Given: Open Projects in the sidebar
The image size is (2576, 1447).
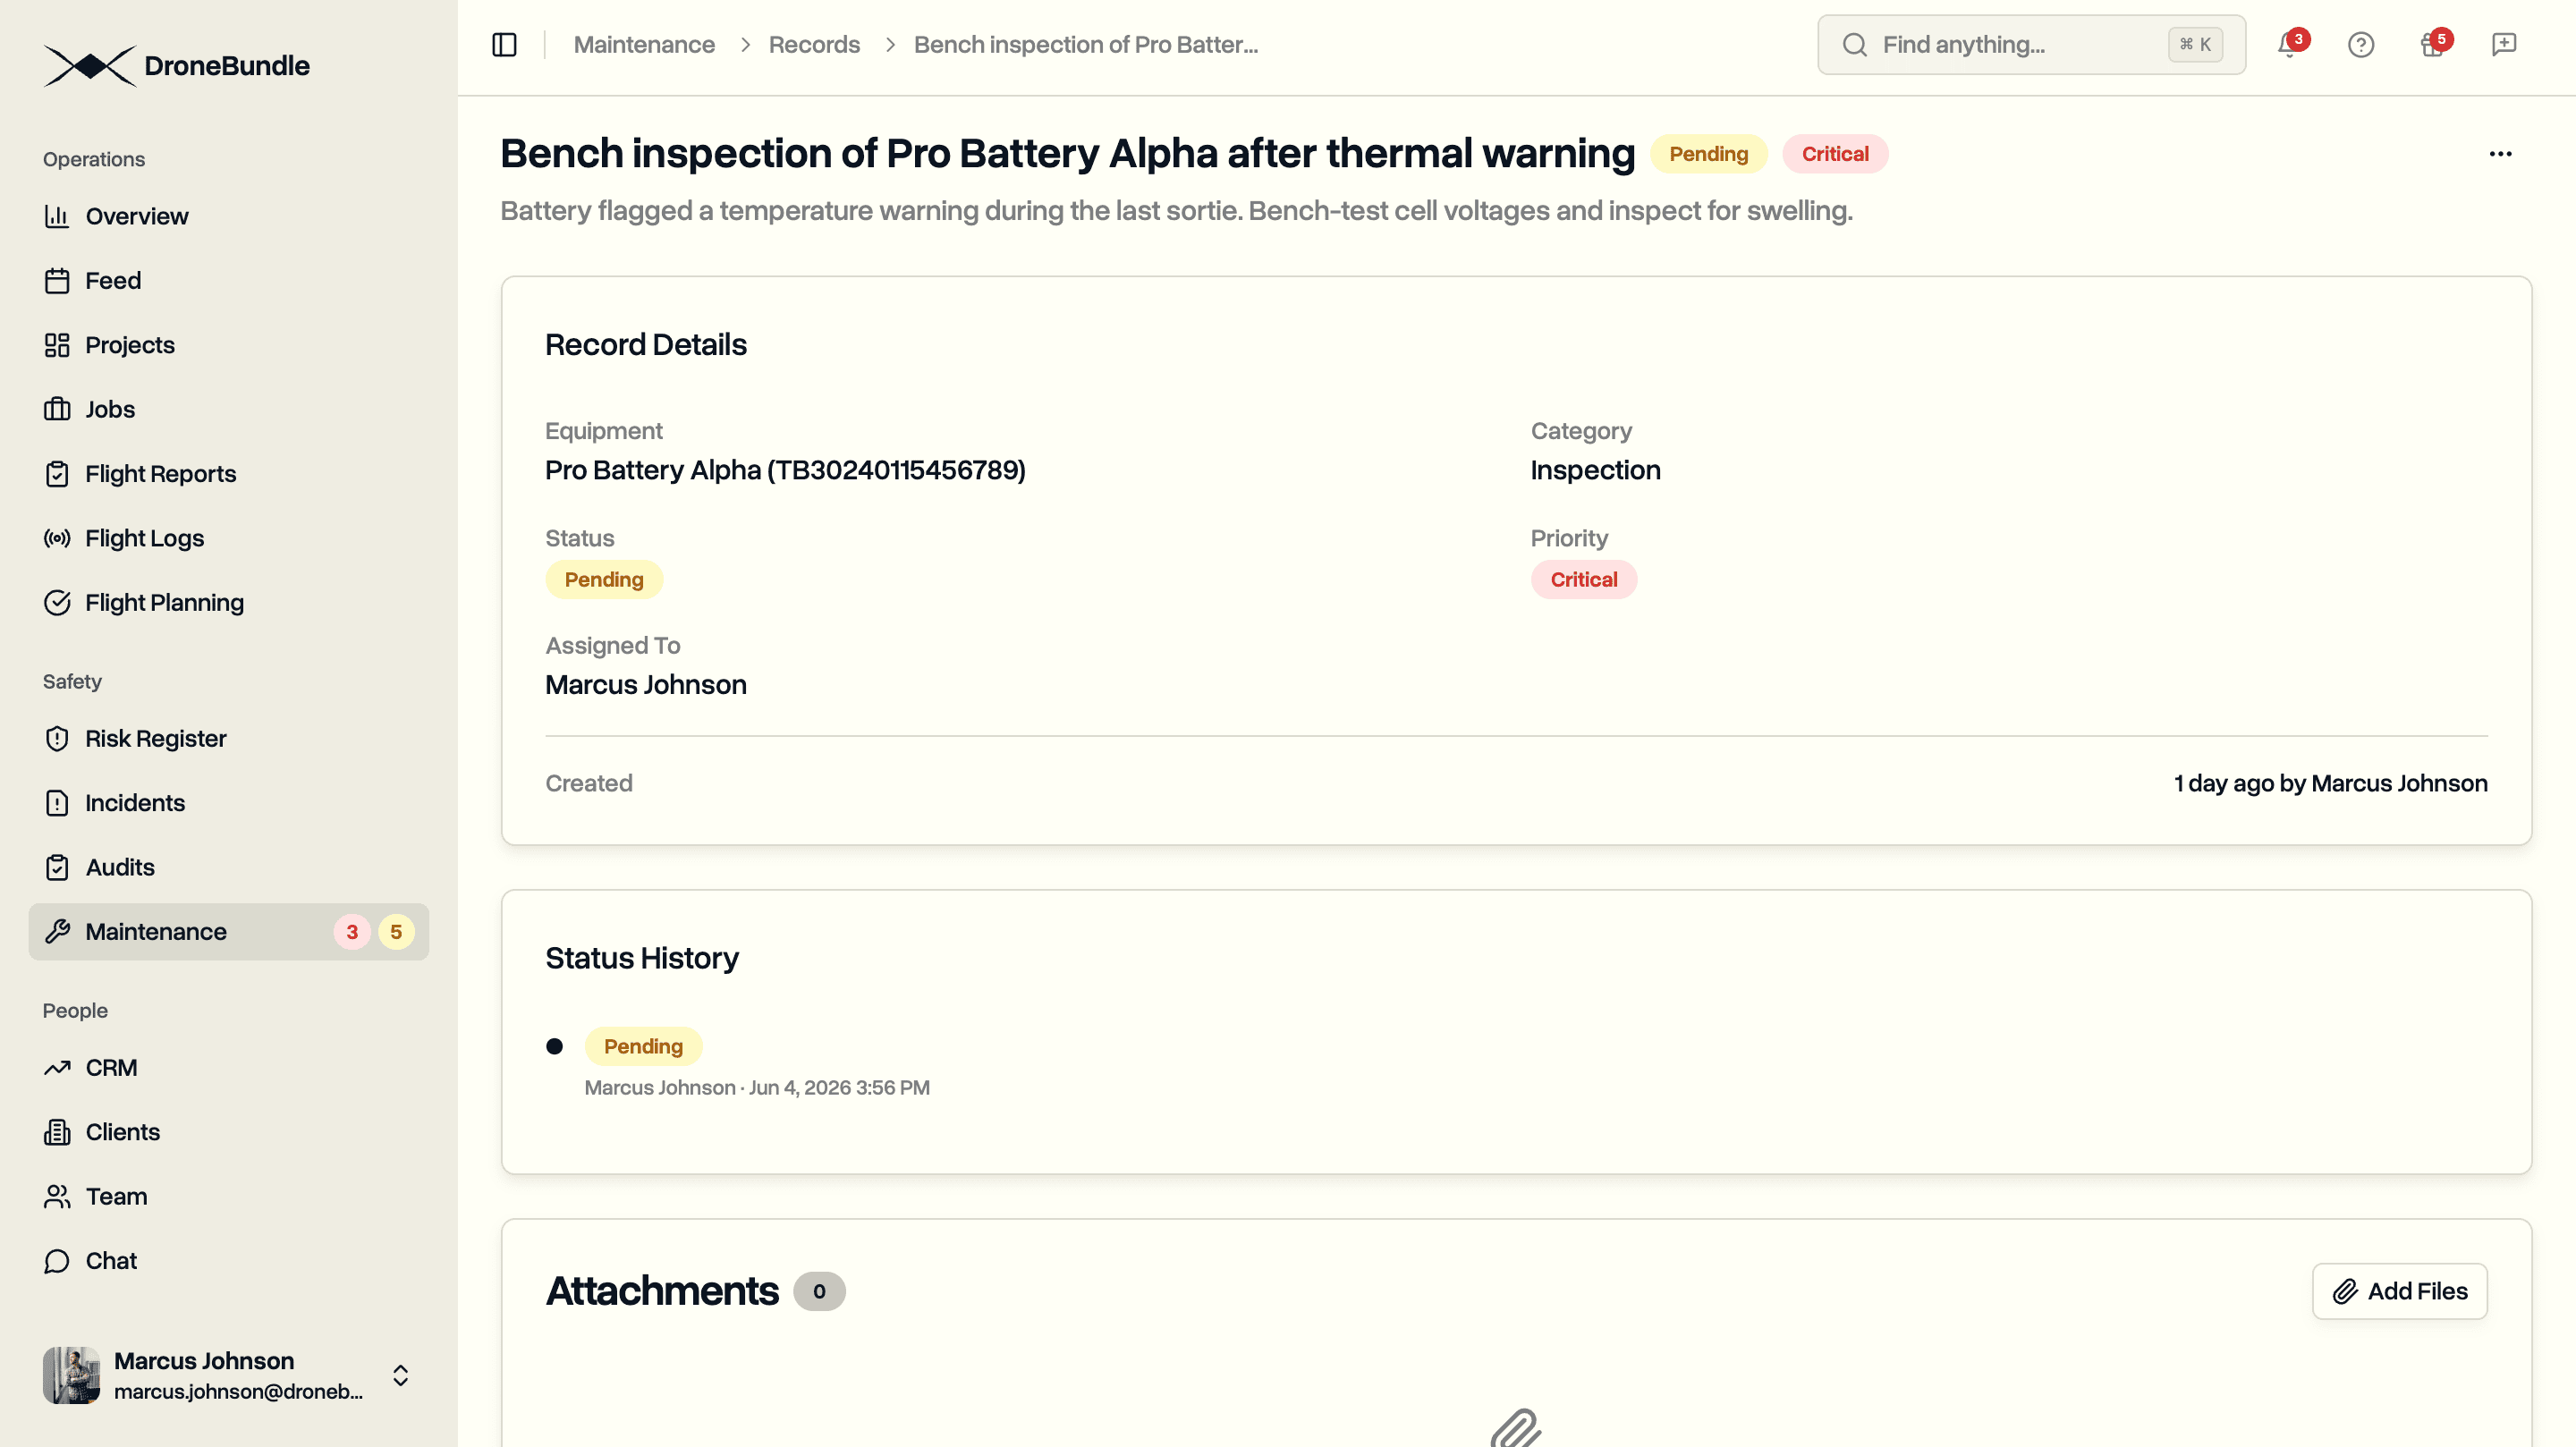Looking at the screenshot, I should click(x=228, y=345).
